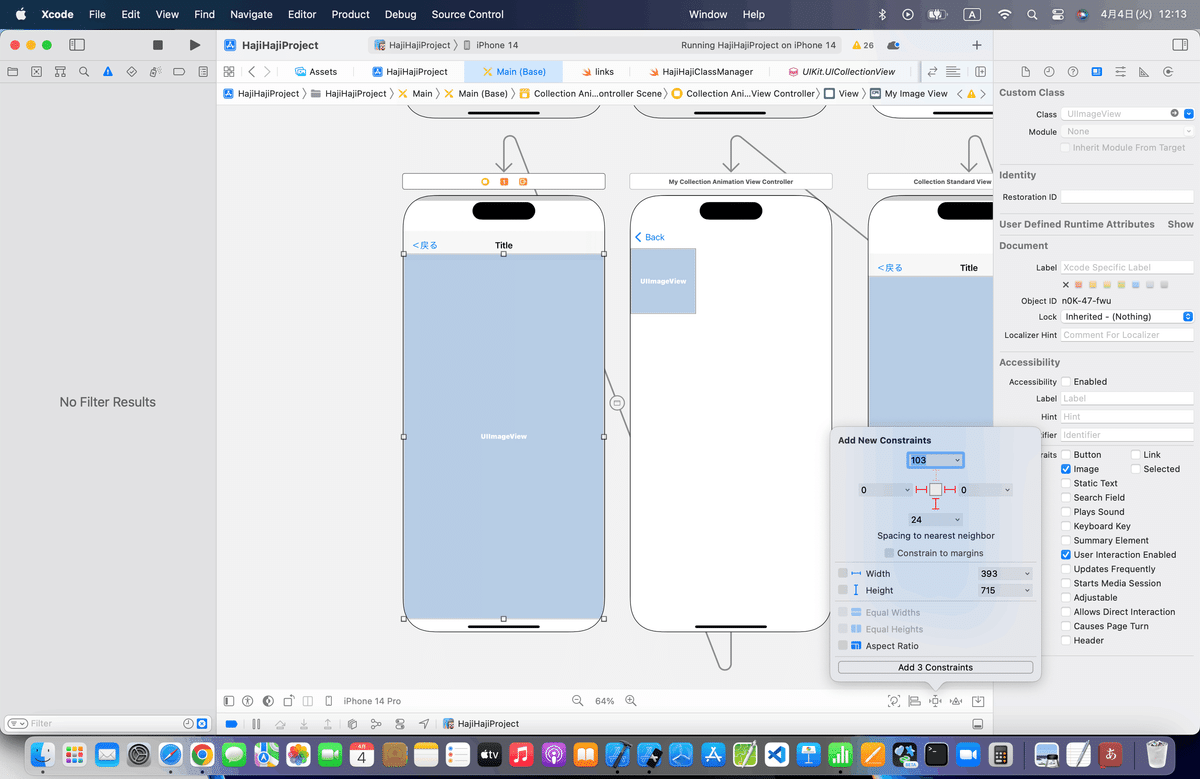Select the blue document label color
1200x779 pixels.
1135,285
